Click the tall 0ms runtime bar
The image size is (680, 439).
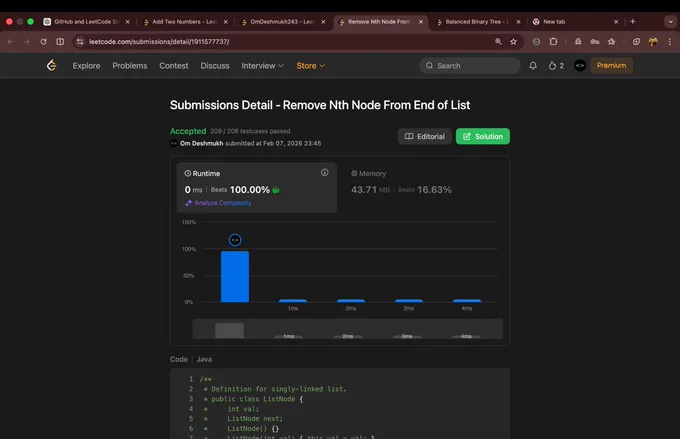point(235,276)
